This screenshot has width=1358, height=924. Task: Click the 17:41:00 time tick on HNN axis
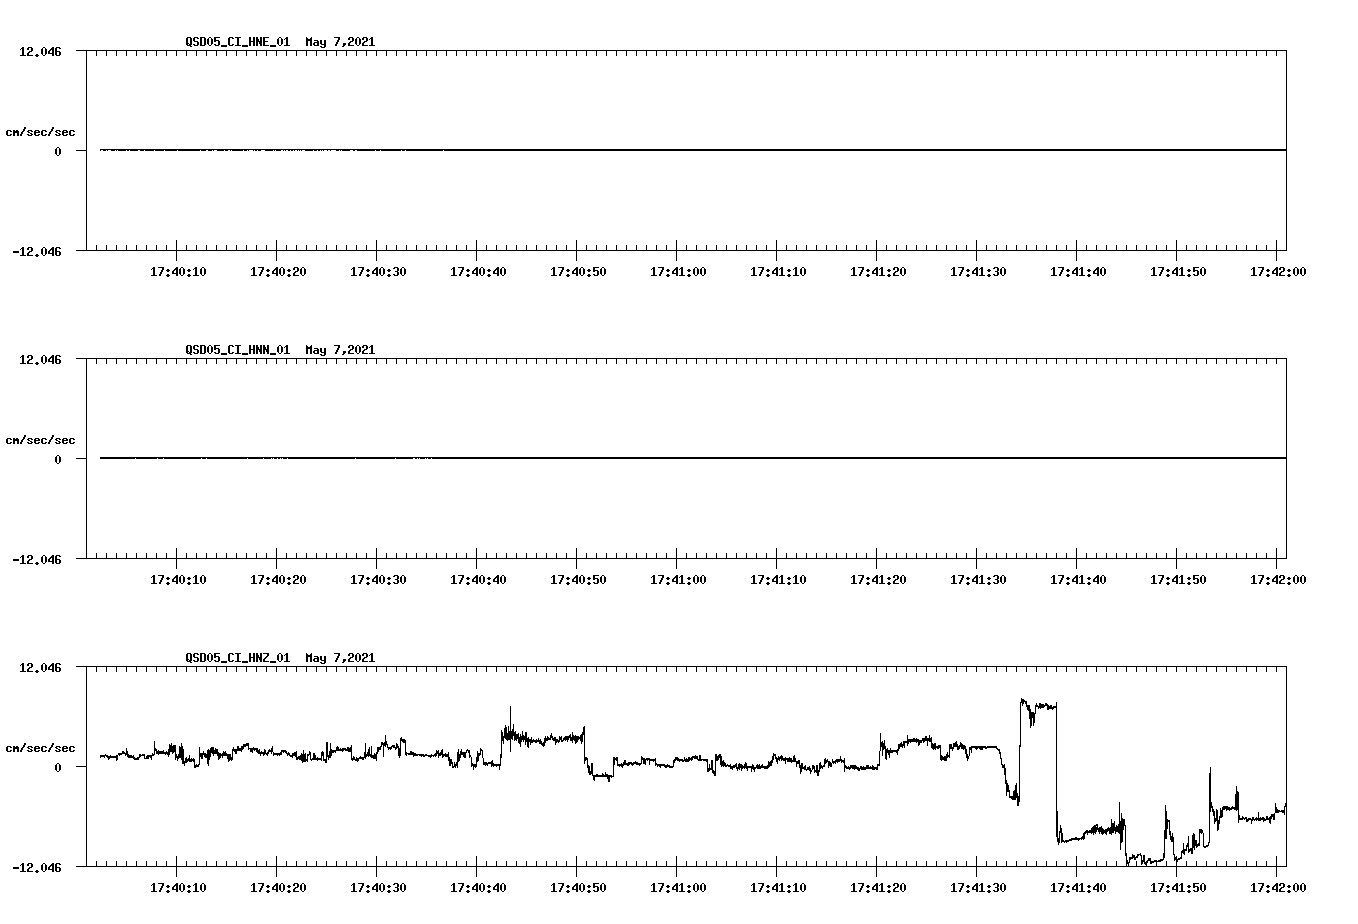tap(677, 564)
